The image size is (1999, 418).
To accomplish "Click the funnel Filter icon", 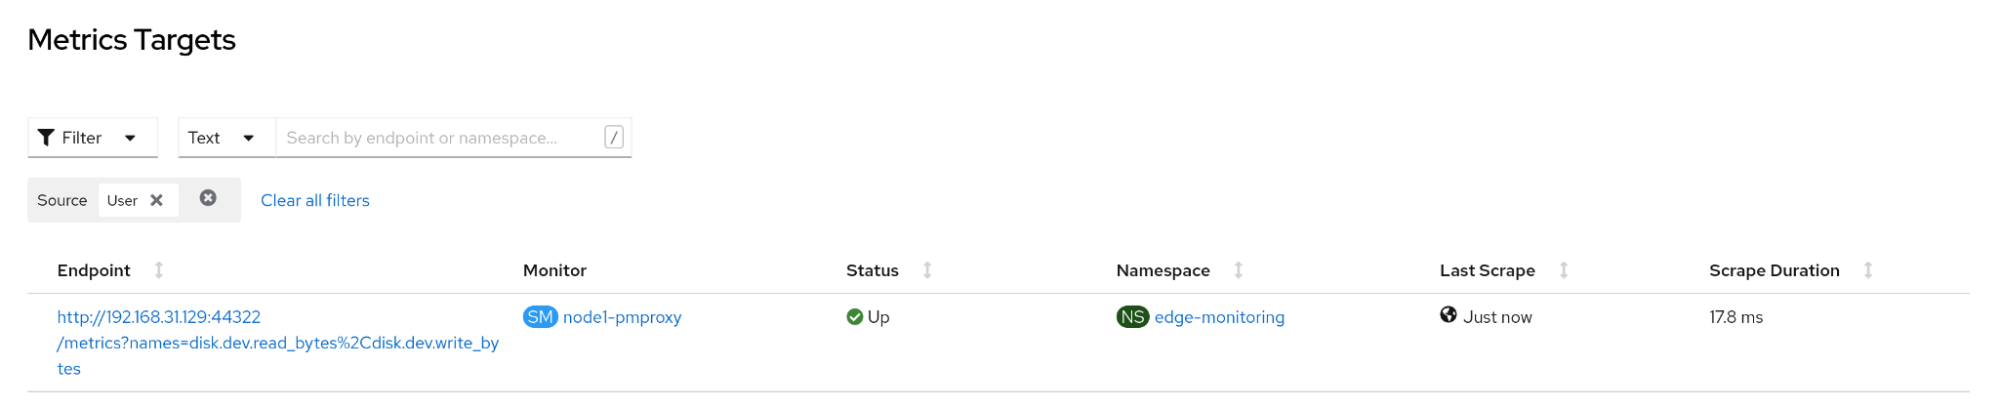I will [46, 138].
